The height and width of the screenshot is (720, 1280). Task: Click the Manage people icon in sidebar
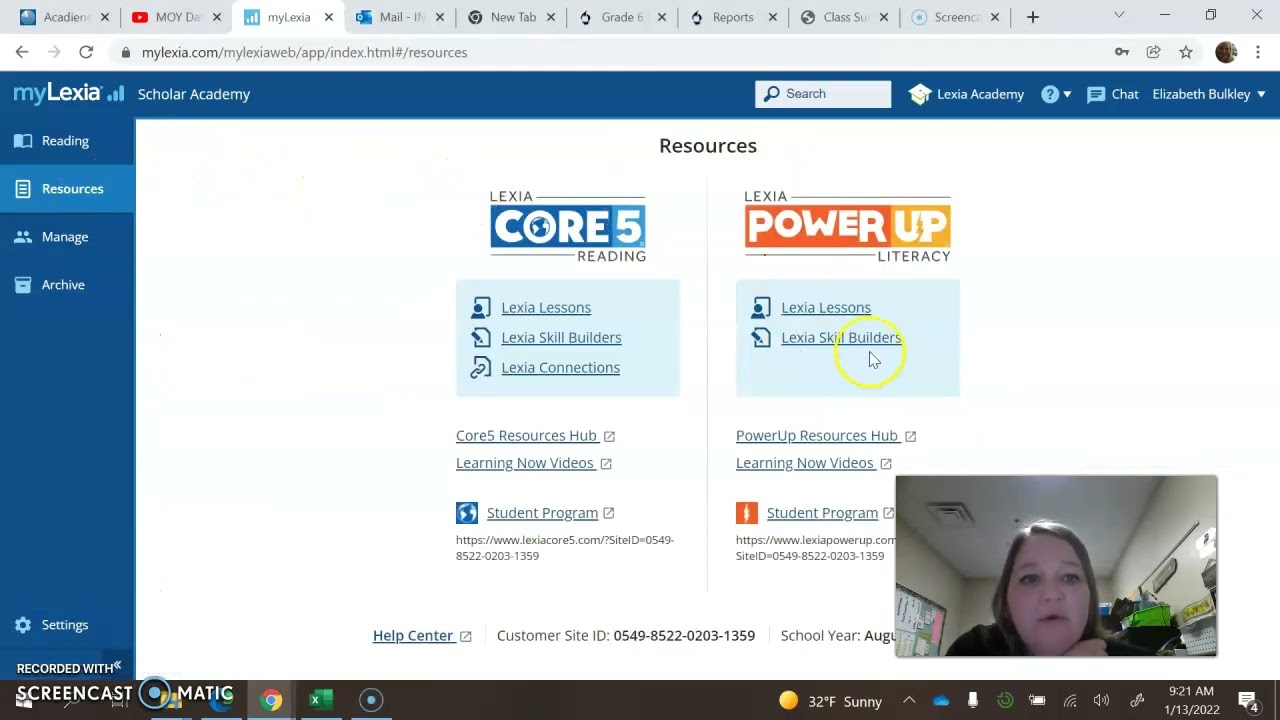pos(23,237)
